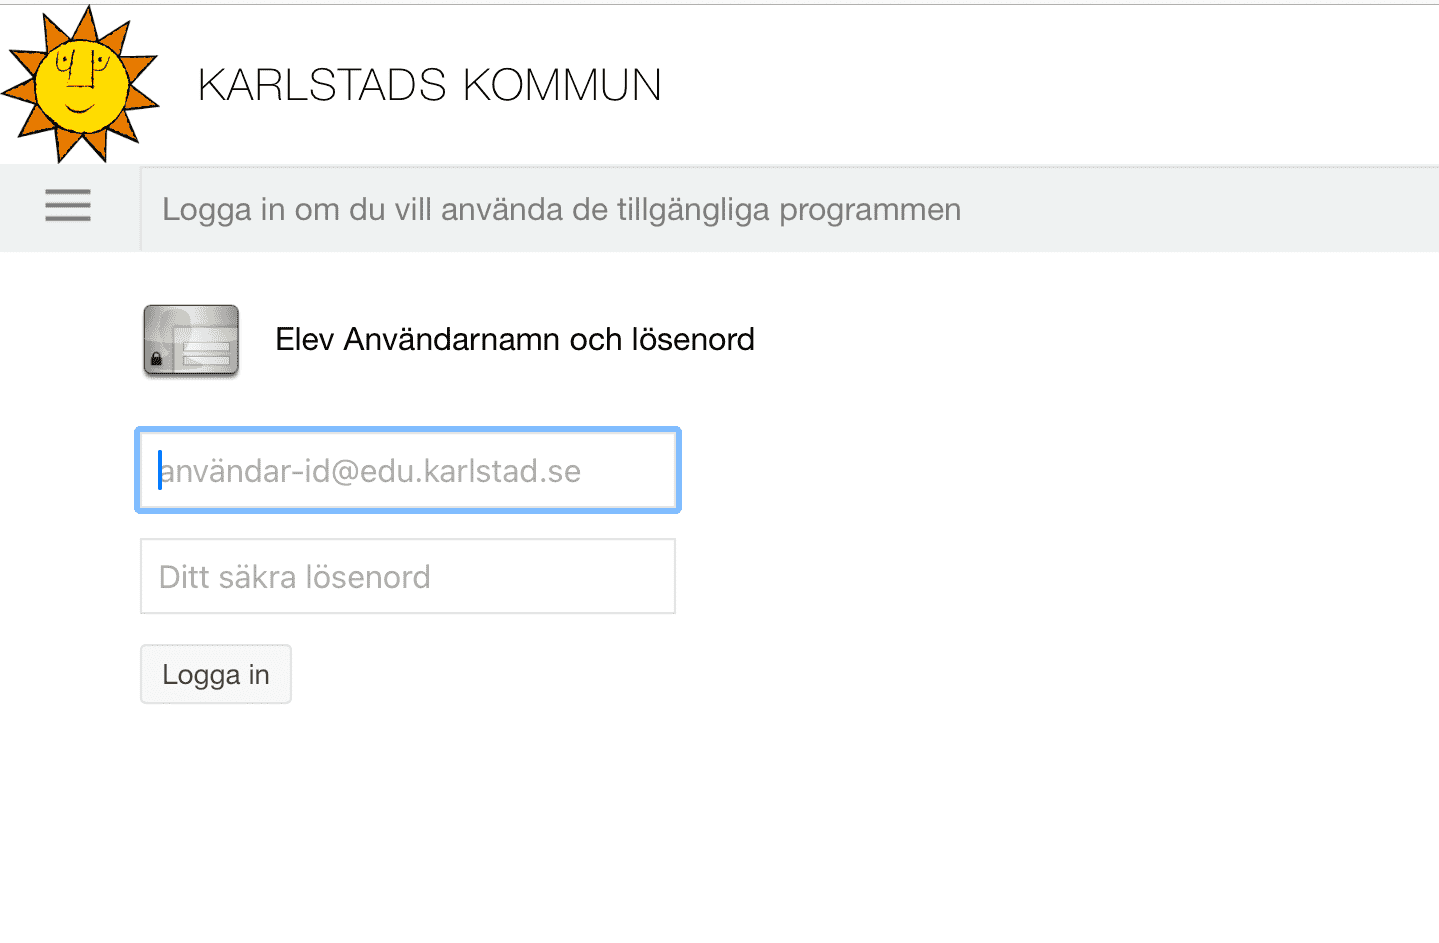Click the grey banner bar beside the menu icon

(x=790, y=209)
